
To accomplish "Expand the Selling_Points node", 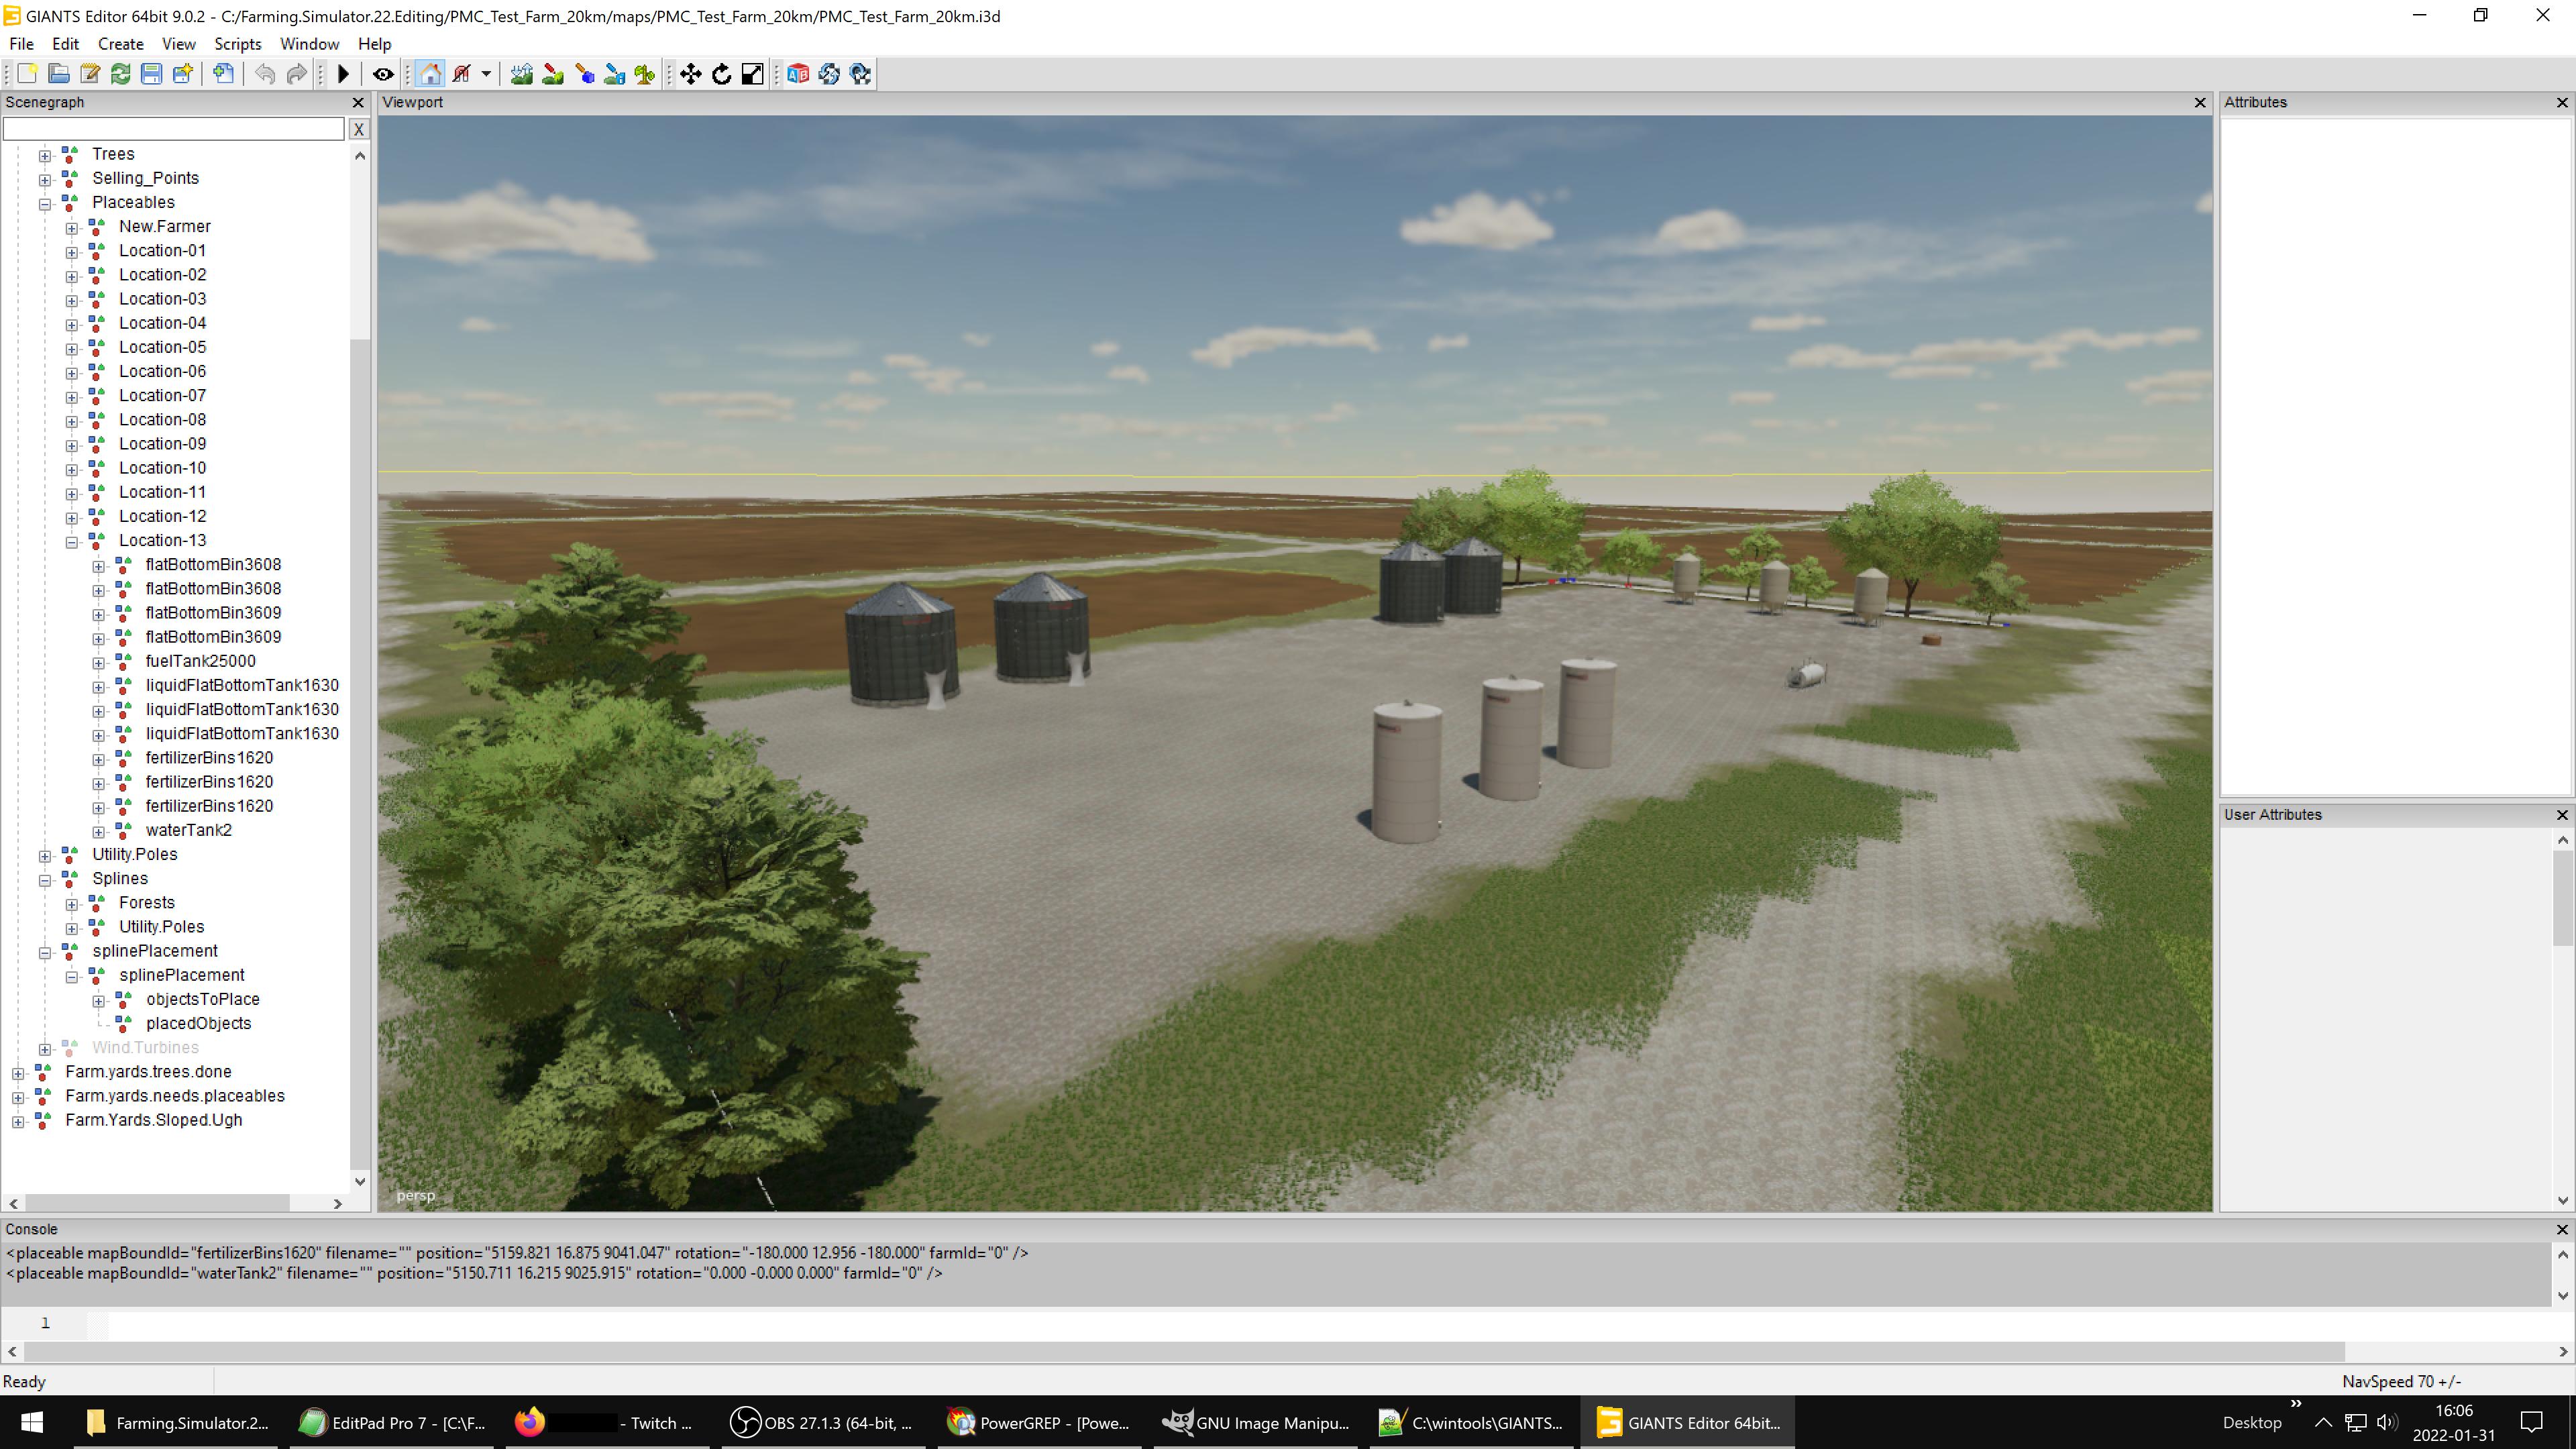I will pyautogui.click(x=45, y=180).
